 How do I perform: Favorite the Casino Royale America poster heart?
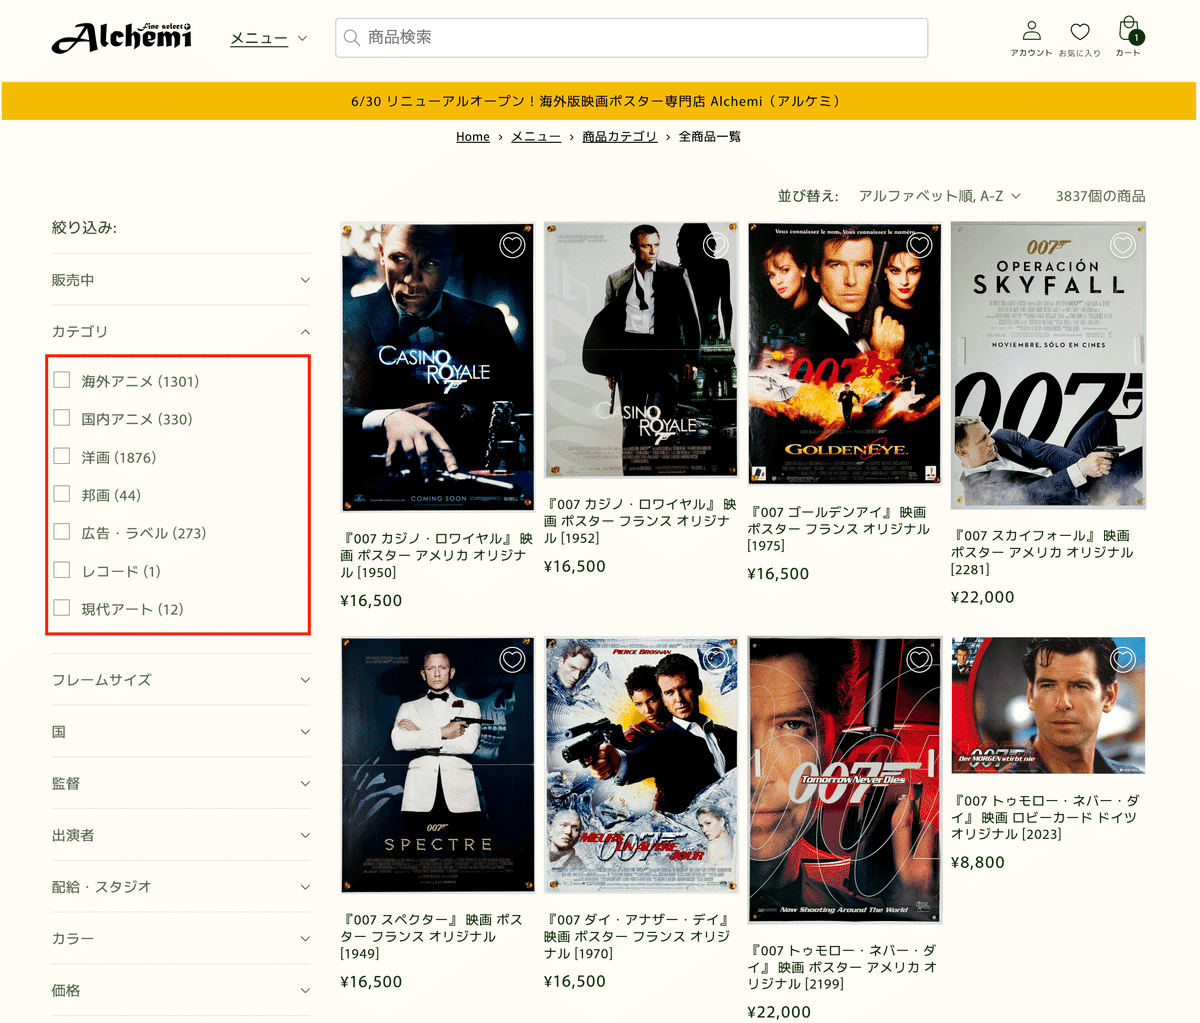[x=512, y=245]
